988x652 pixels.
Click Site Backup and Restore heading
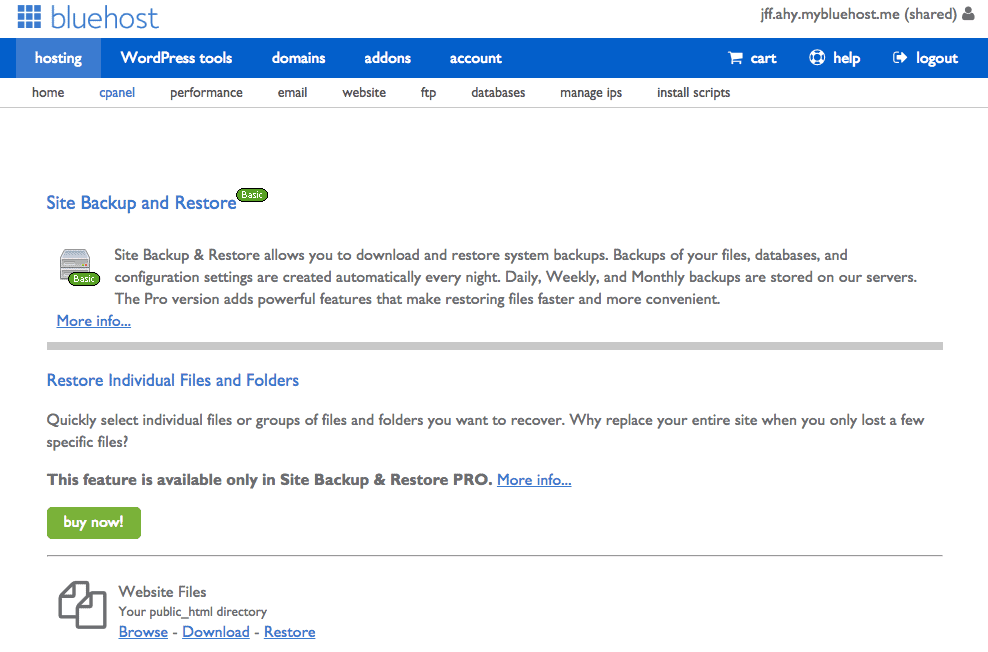click(141, 203)
